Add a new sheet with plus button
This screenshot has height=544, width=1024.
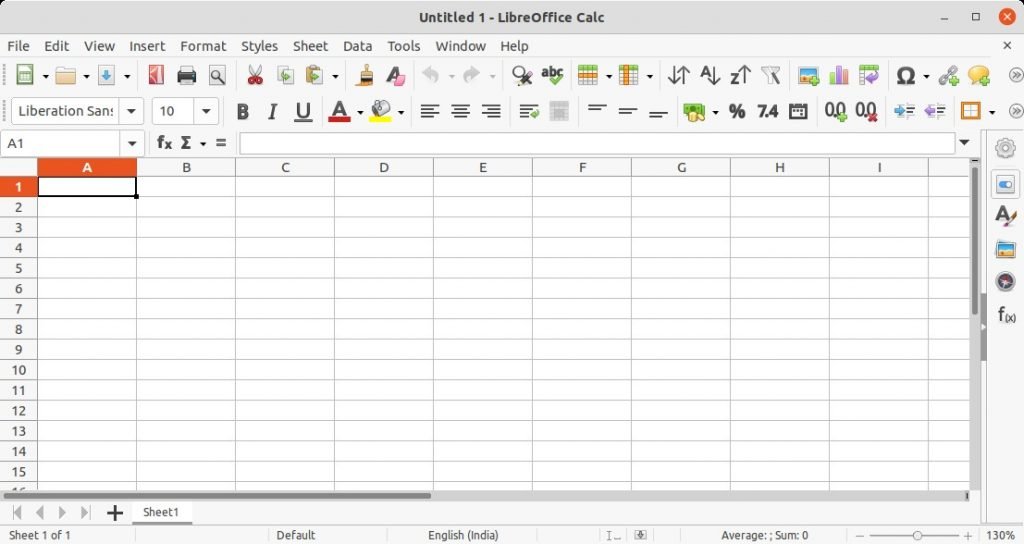coord(115,513)
